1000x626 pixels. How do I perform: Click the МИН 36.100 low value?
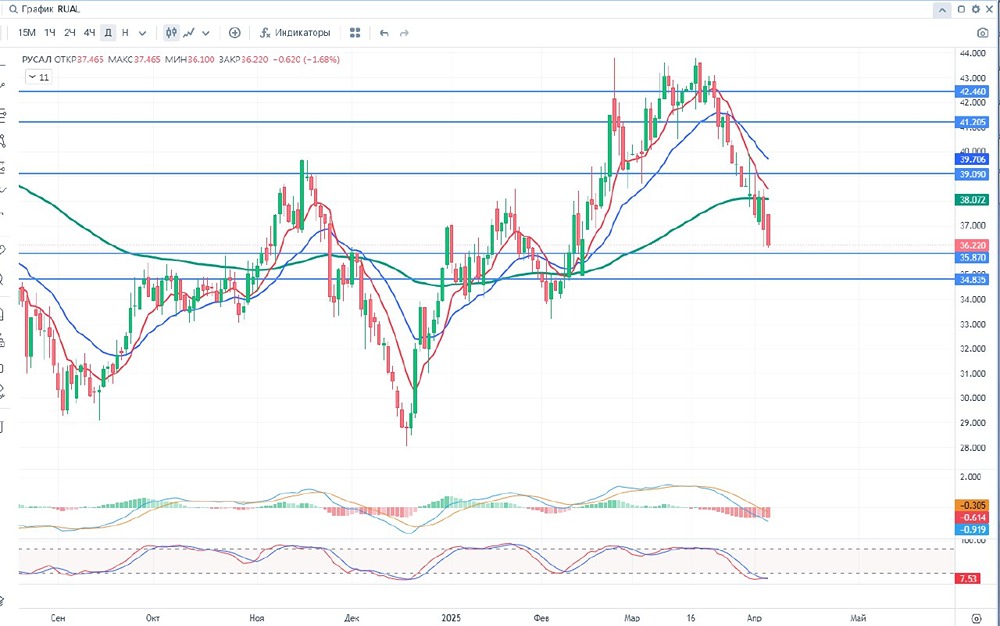[190, 59]
